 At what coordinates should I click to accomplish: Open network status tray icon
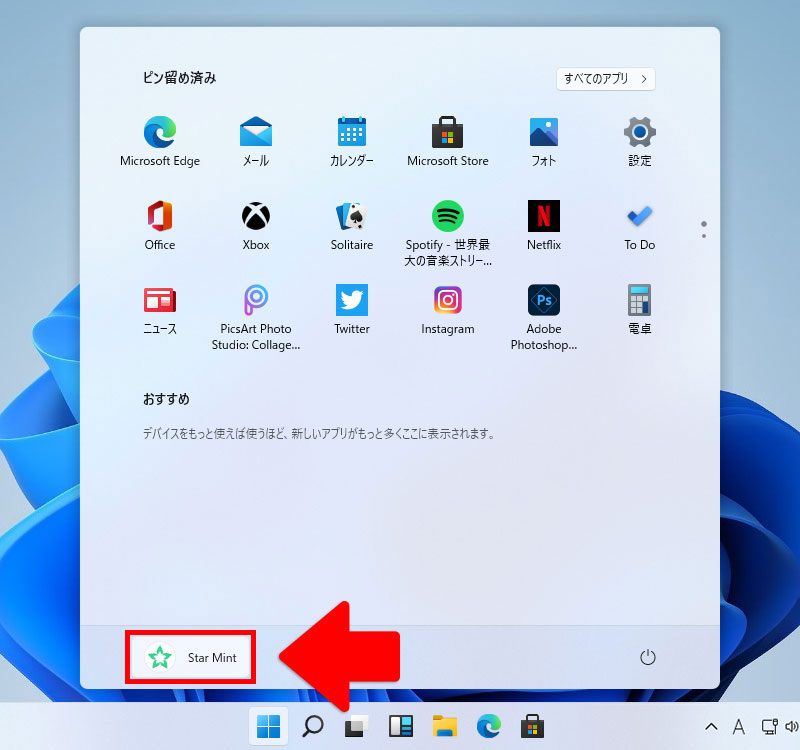[769, 727]
